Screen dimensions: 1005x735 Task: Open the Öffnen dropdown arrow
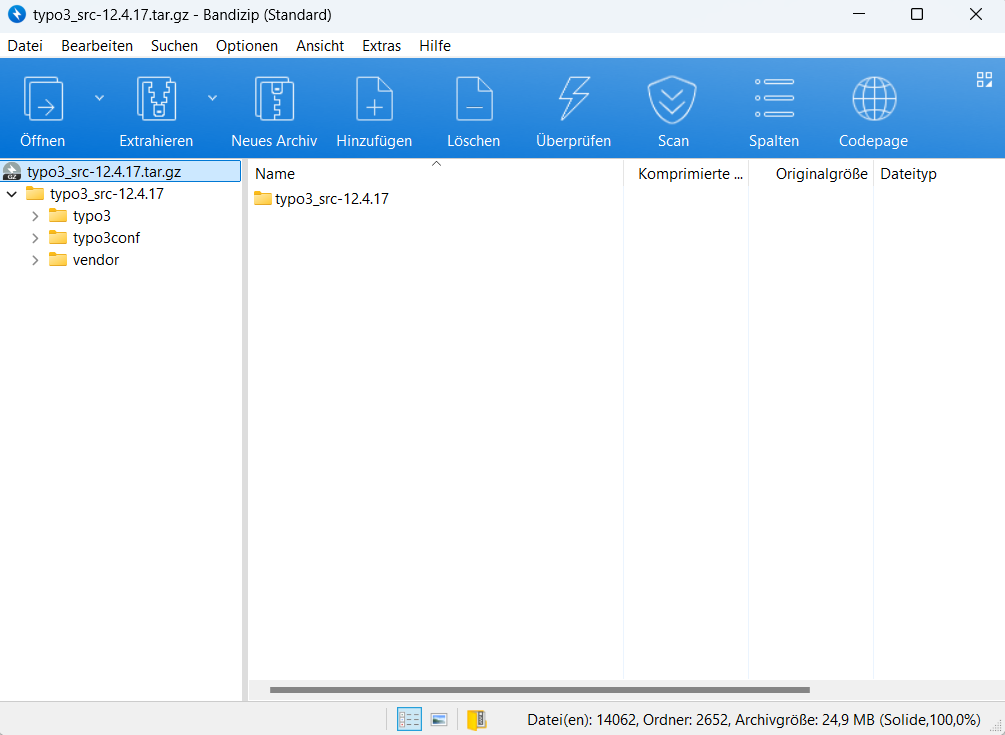point(99,98)
